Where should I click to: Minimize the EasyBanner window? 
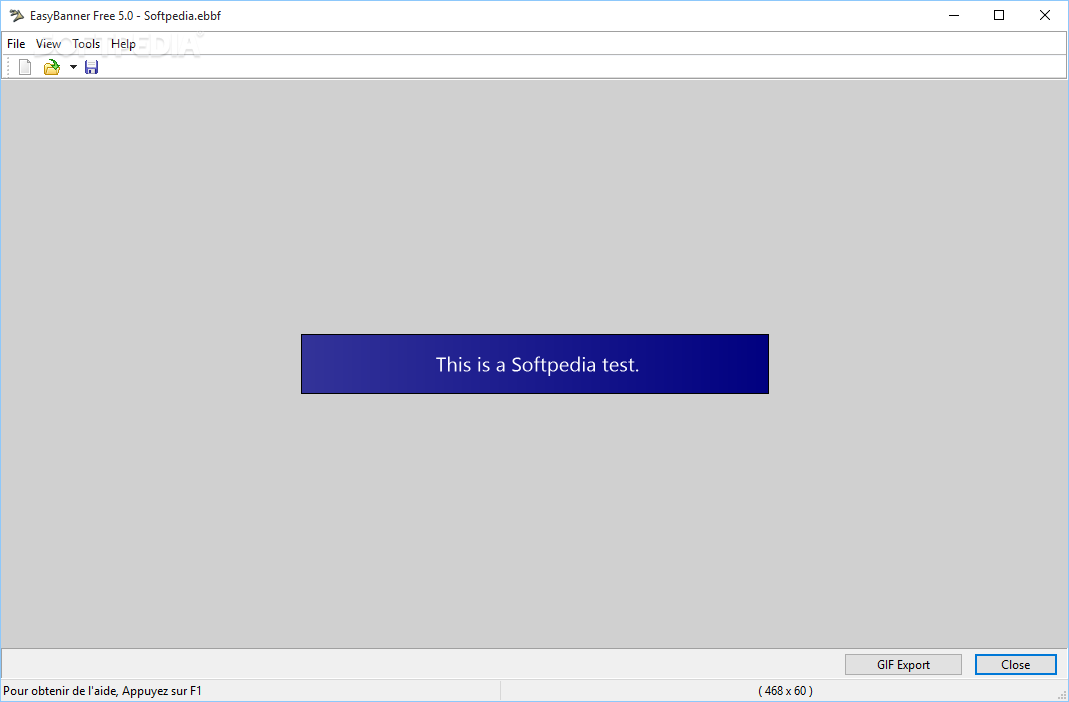[953, 16]
